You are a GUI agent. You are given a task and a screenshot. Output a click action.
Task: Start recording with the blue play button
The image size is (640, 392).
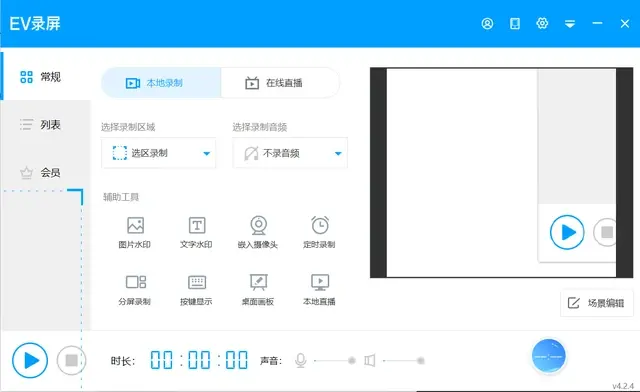coord(30,360)
